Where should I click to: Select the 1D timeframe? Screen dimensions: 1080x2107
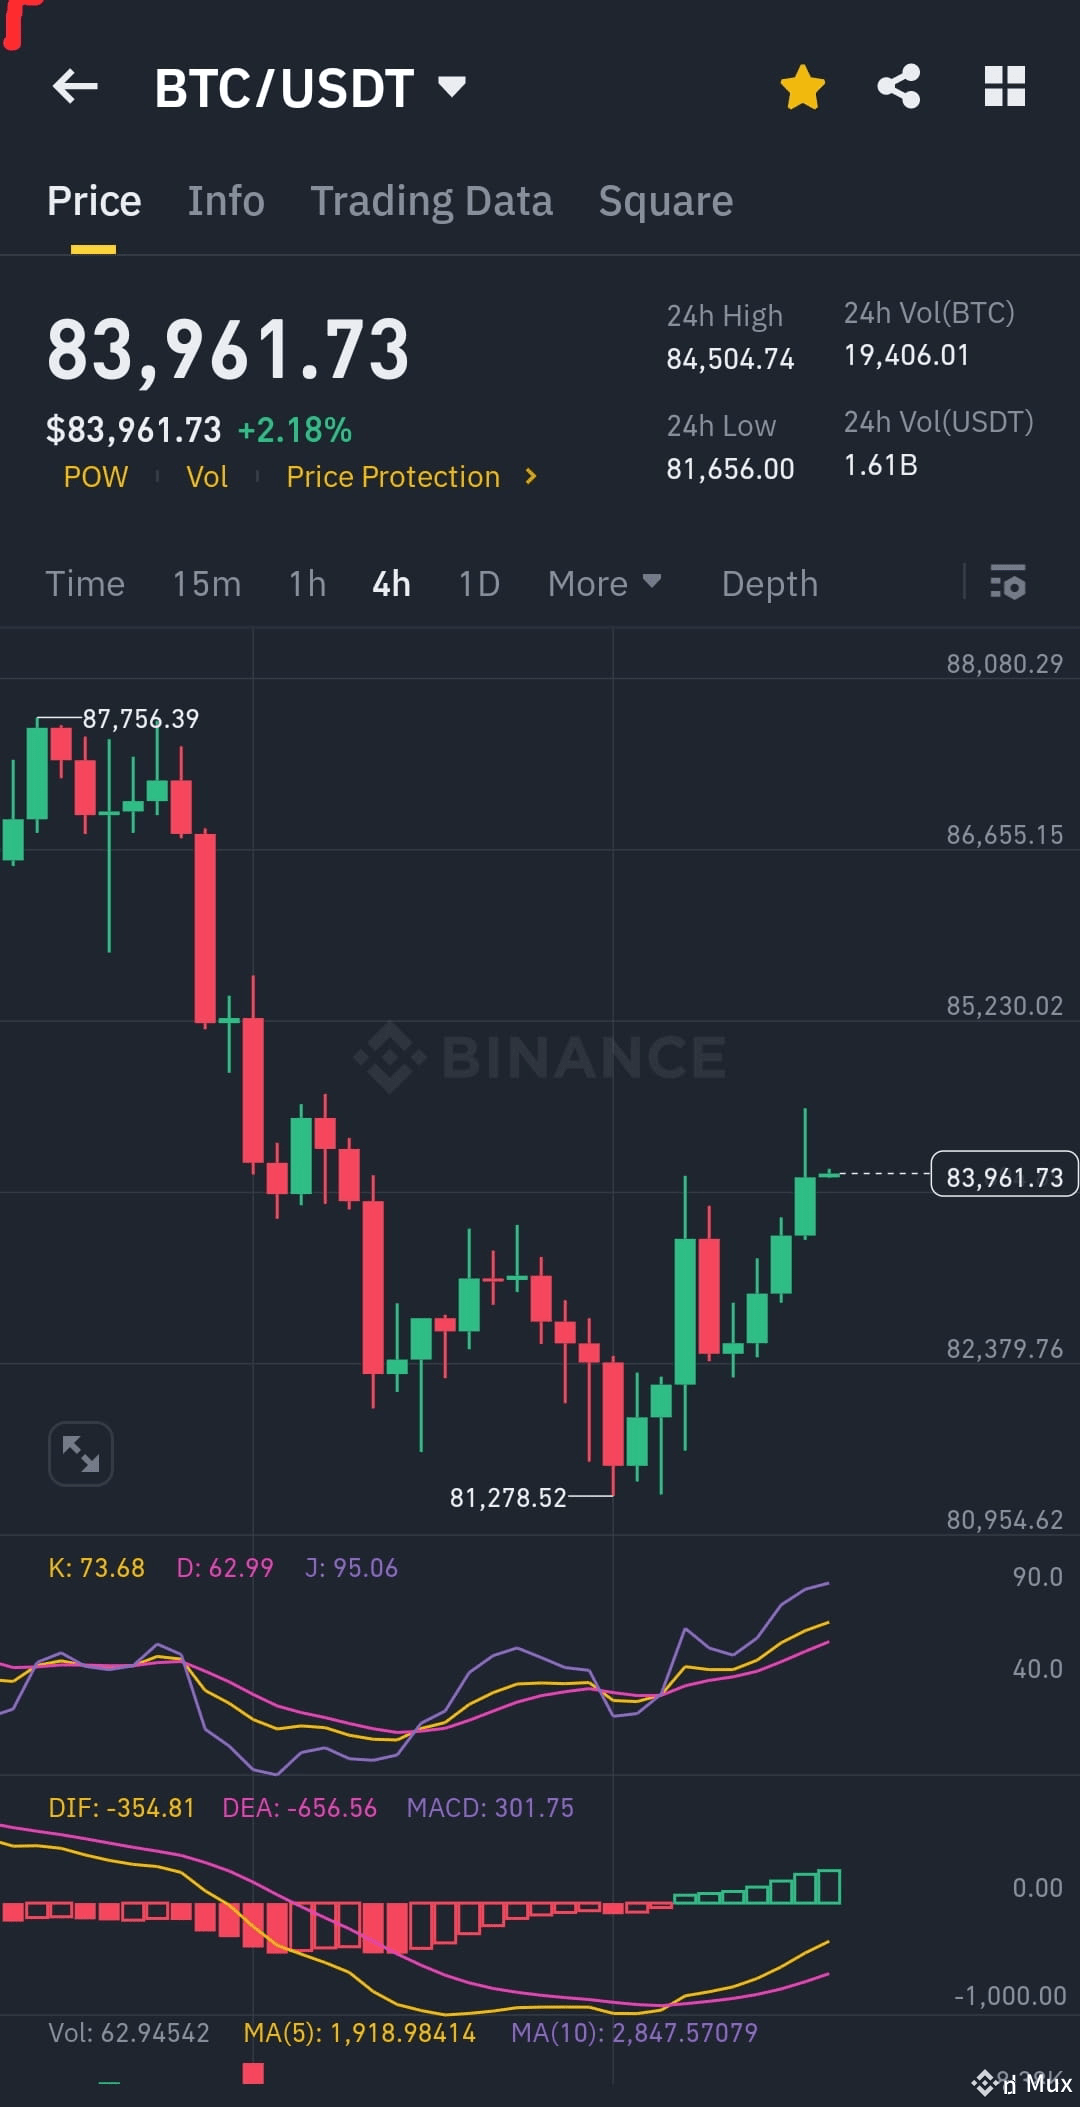coord(478,583)
